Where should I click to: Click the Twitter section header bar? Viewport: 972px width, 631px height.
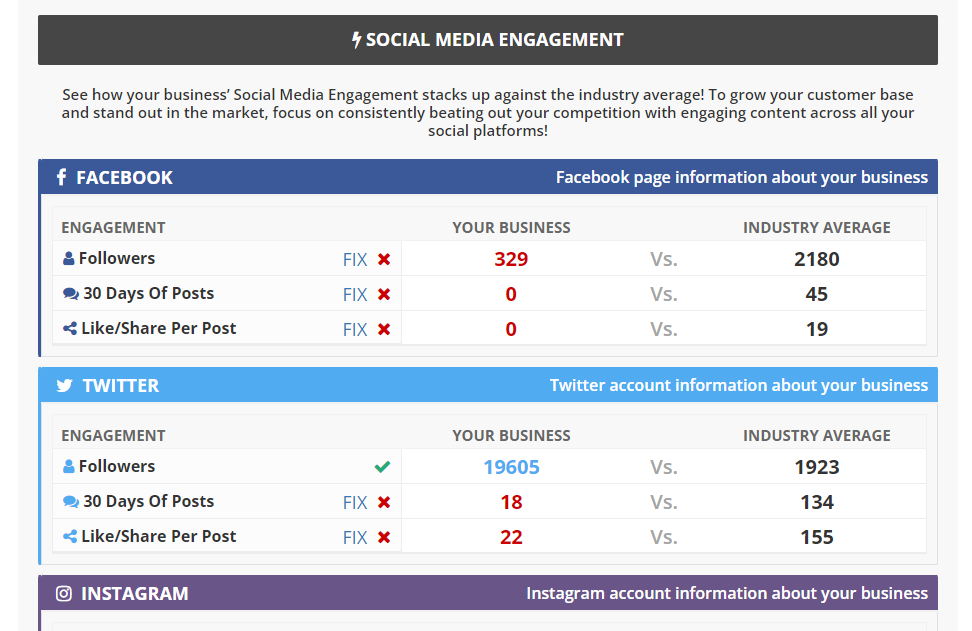488,385
